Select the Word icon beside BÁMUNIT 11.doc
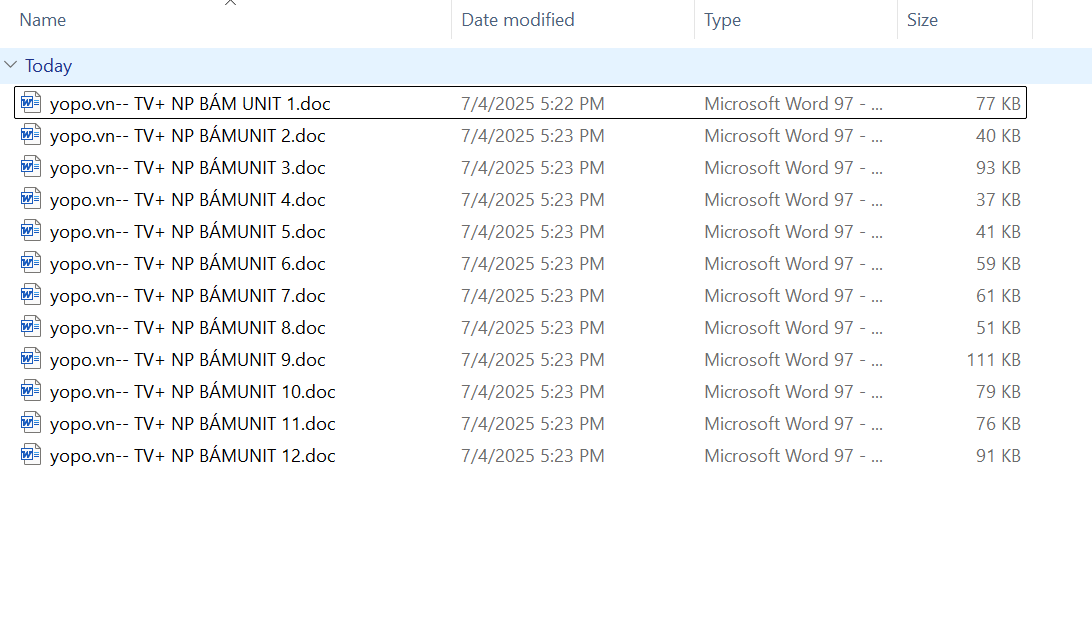Screen dimensions: 1092x643 pyautogui.click(x=31, y=423)
